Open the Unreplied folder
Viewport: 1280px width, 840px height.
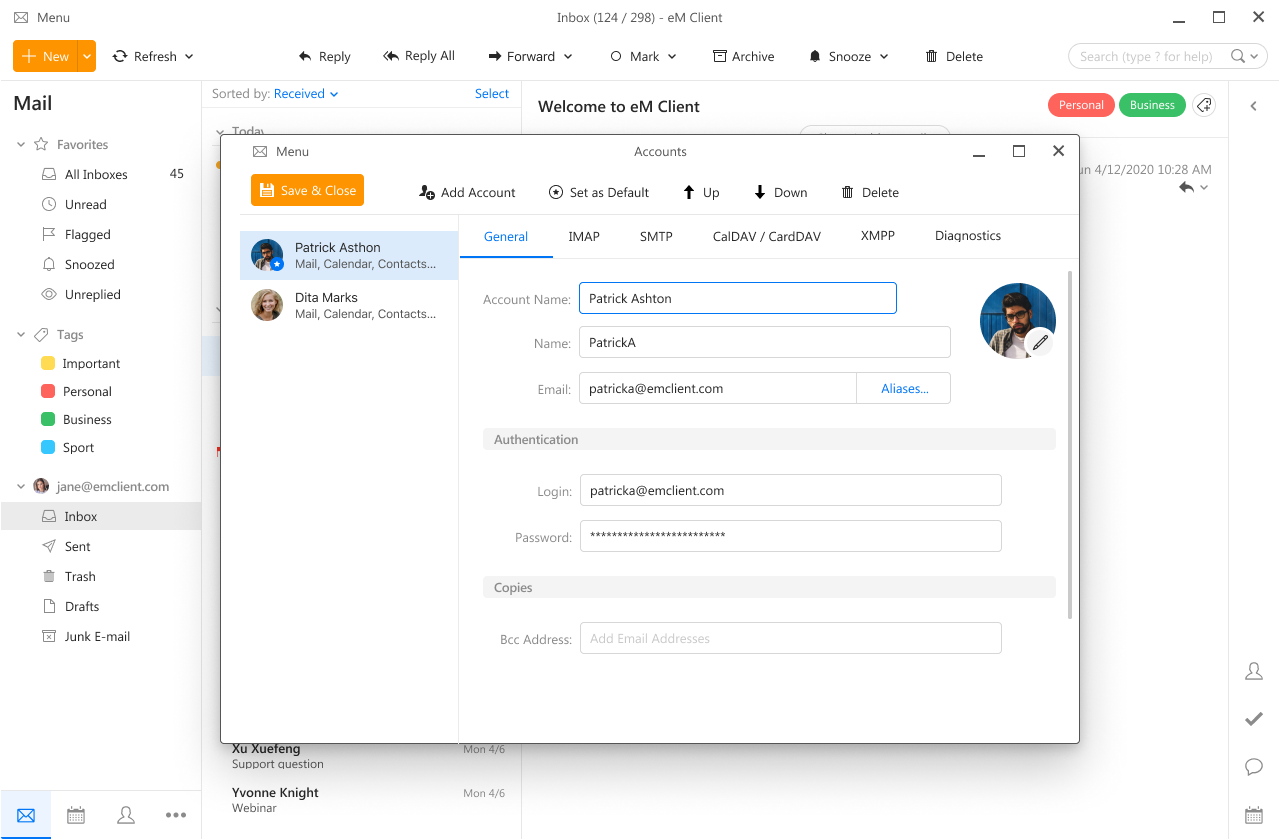coord(100,294)
